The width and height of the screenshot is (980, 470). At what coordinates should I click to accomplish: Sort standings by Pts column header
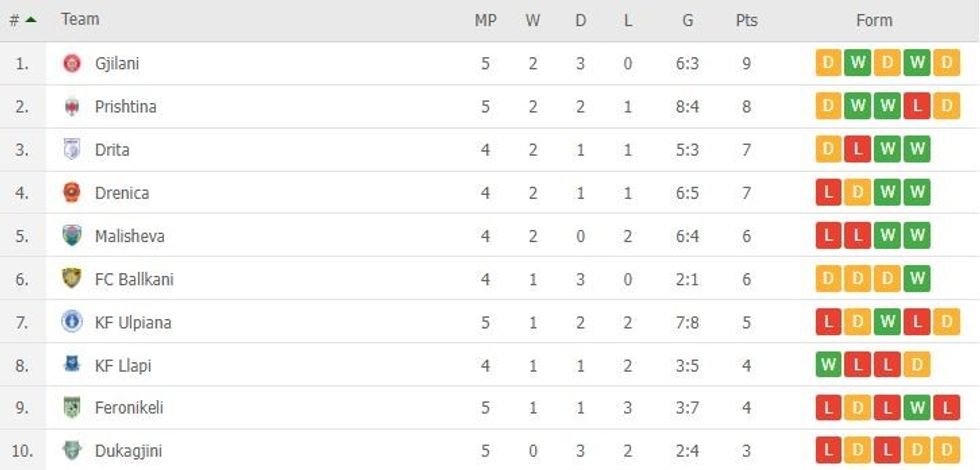coord(746,20)
